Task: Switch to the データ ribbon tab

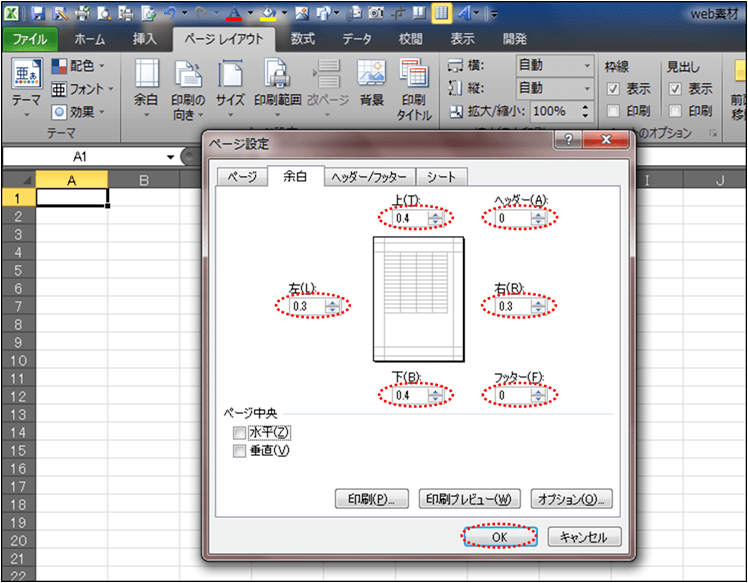Action: click(x=357, y=39)
